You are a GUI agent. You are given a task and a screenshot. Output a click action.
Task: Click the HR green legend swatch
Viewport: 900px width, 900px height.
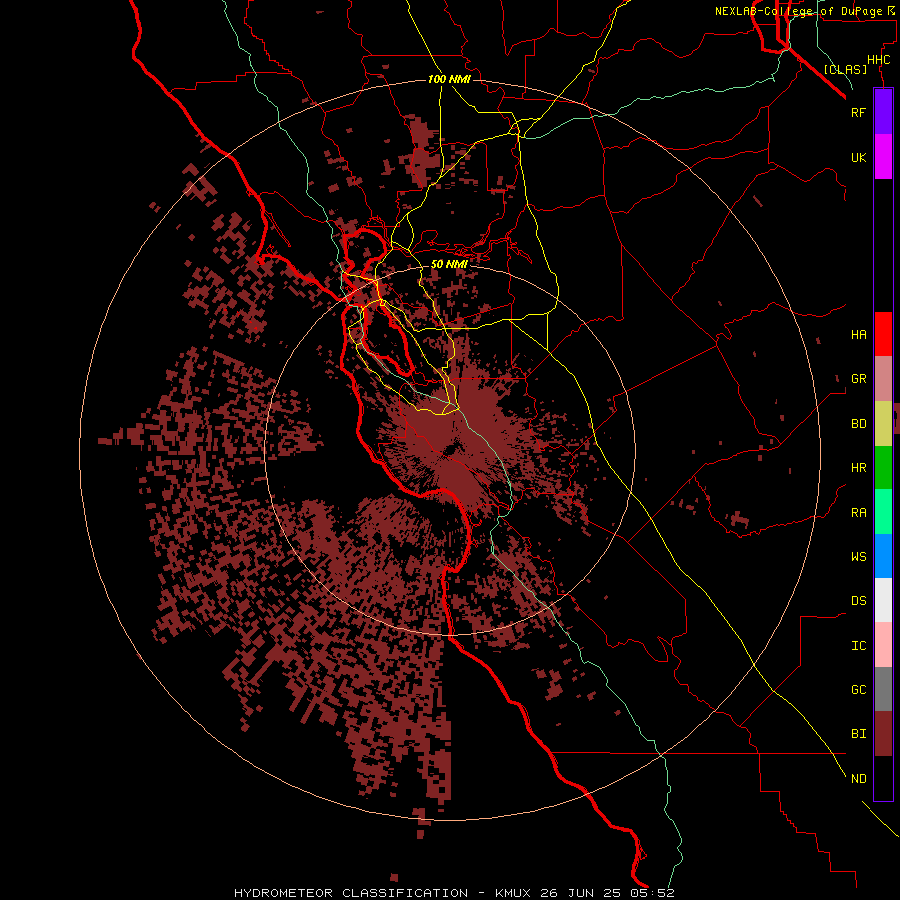(883, 468)
